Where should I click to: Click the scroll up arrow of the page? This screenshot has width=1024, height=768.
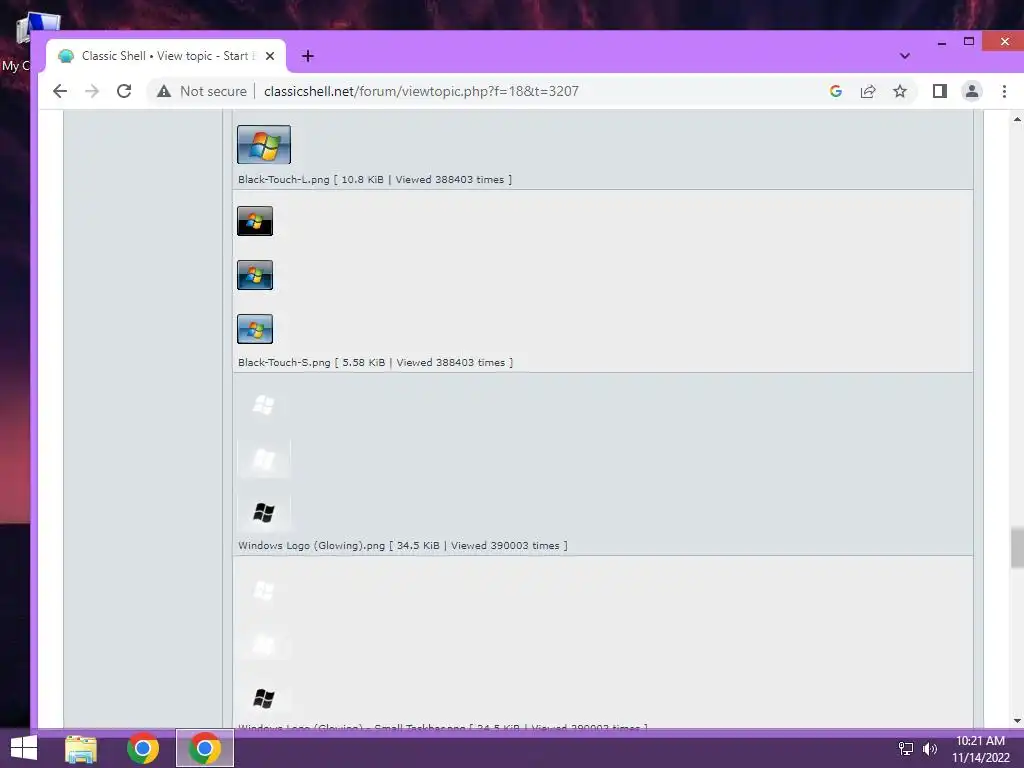click(1017, 120)
